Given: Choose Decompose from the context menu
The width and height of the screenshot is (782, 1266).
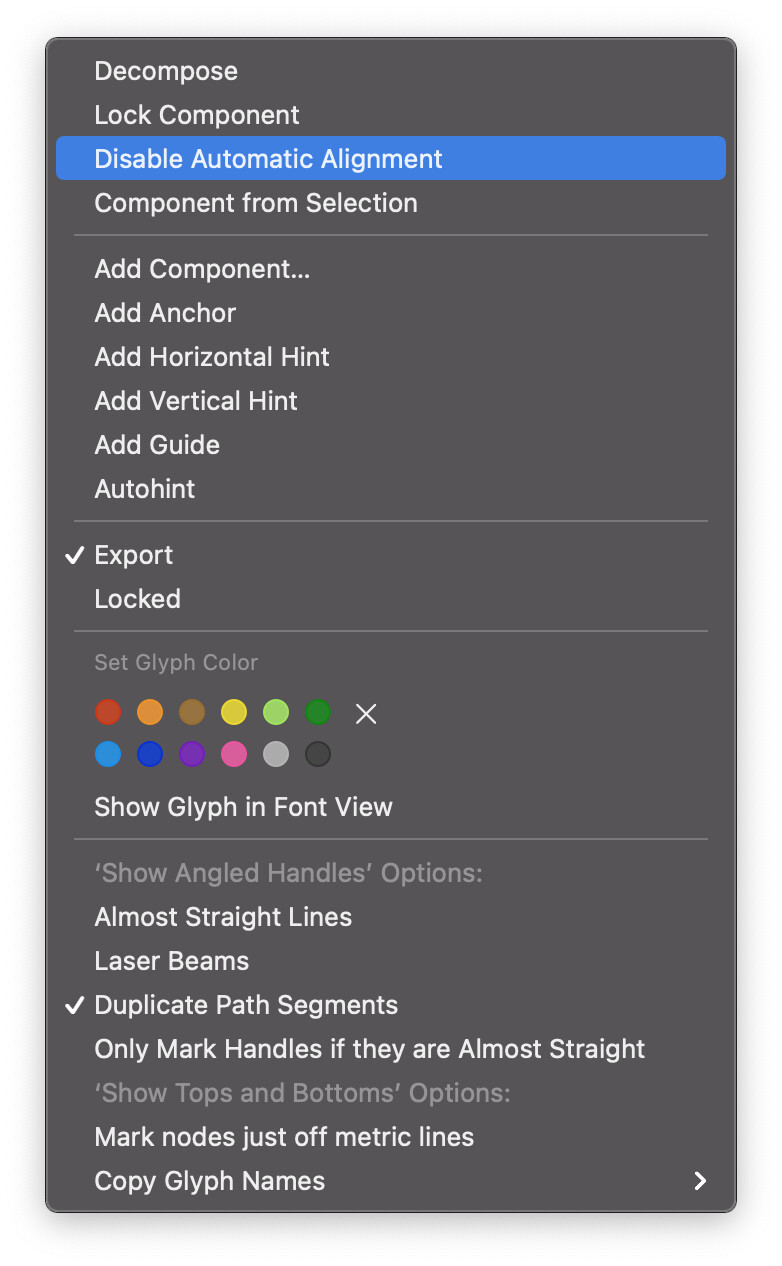Looking at the screenshot, I should (166, 72).
